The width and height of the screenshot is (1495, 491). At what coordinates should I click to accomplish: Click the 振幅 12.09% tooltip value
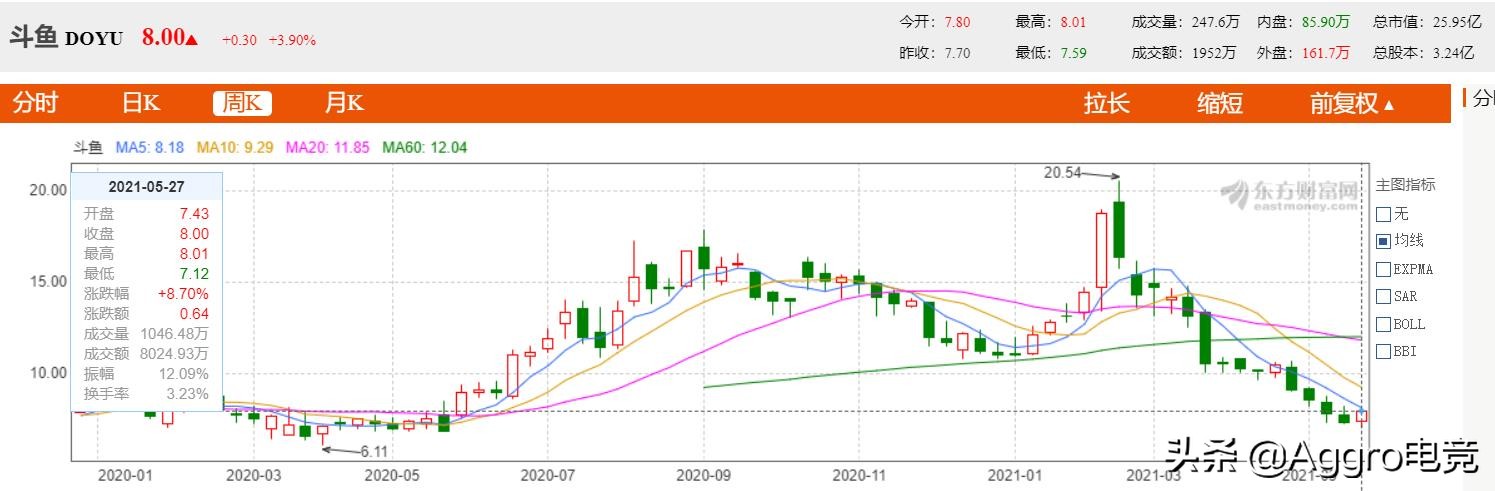click(184, 374)
